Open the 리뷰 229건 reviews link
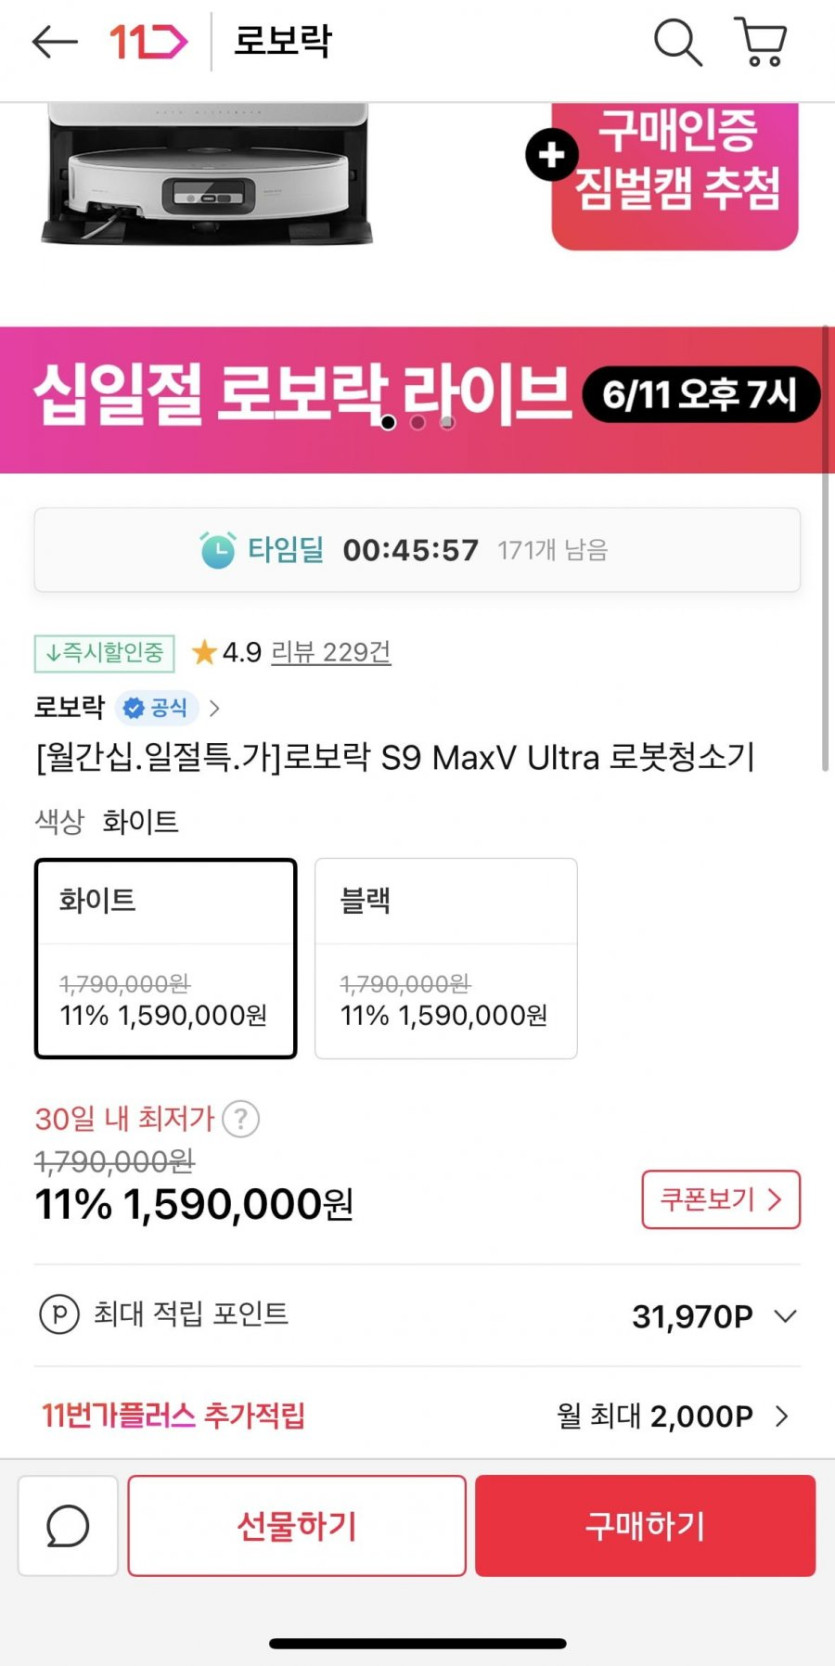835x1666 pixels. point(330,653)
